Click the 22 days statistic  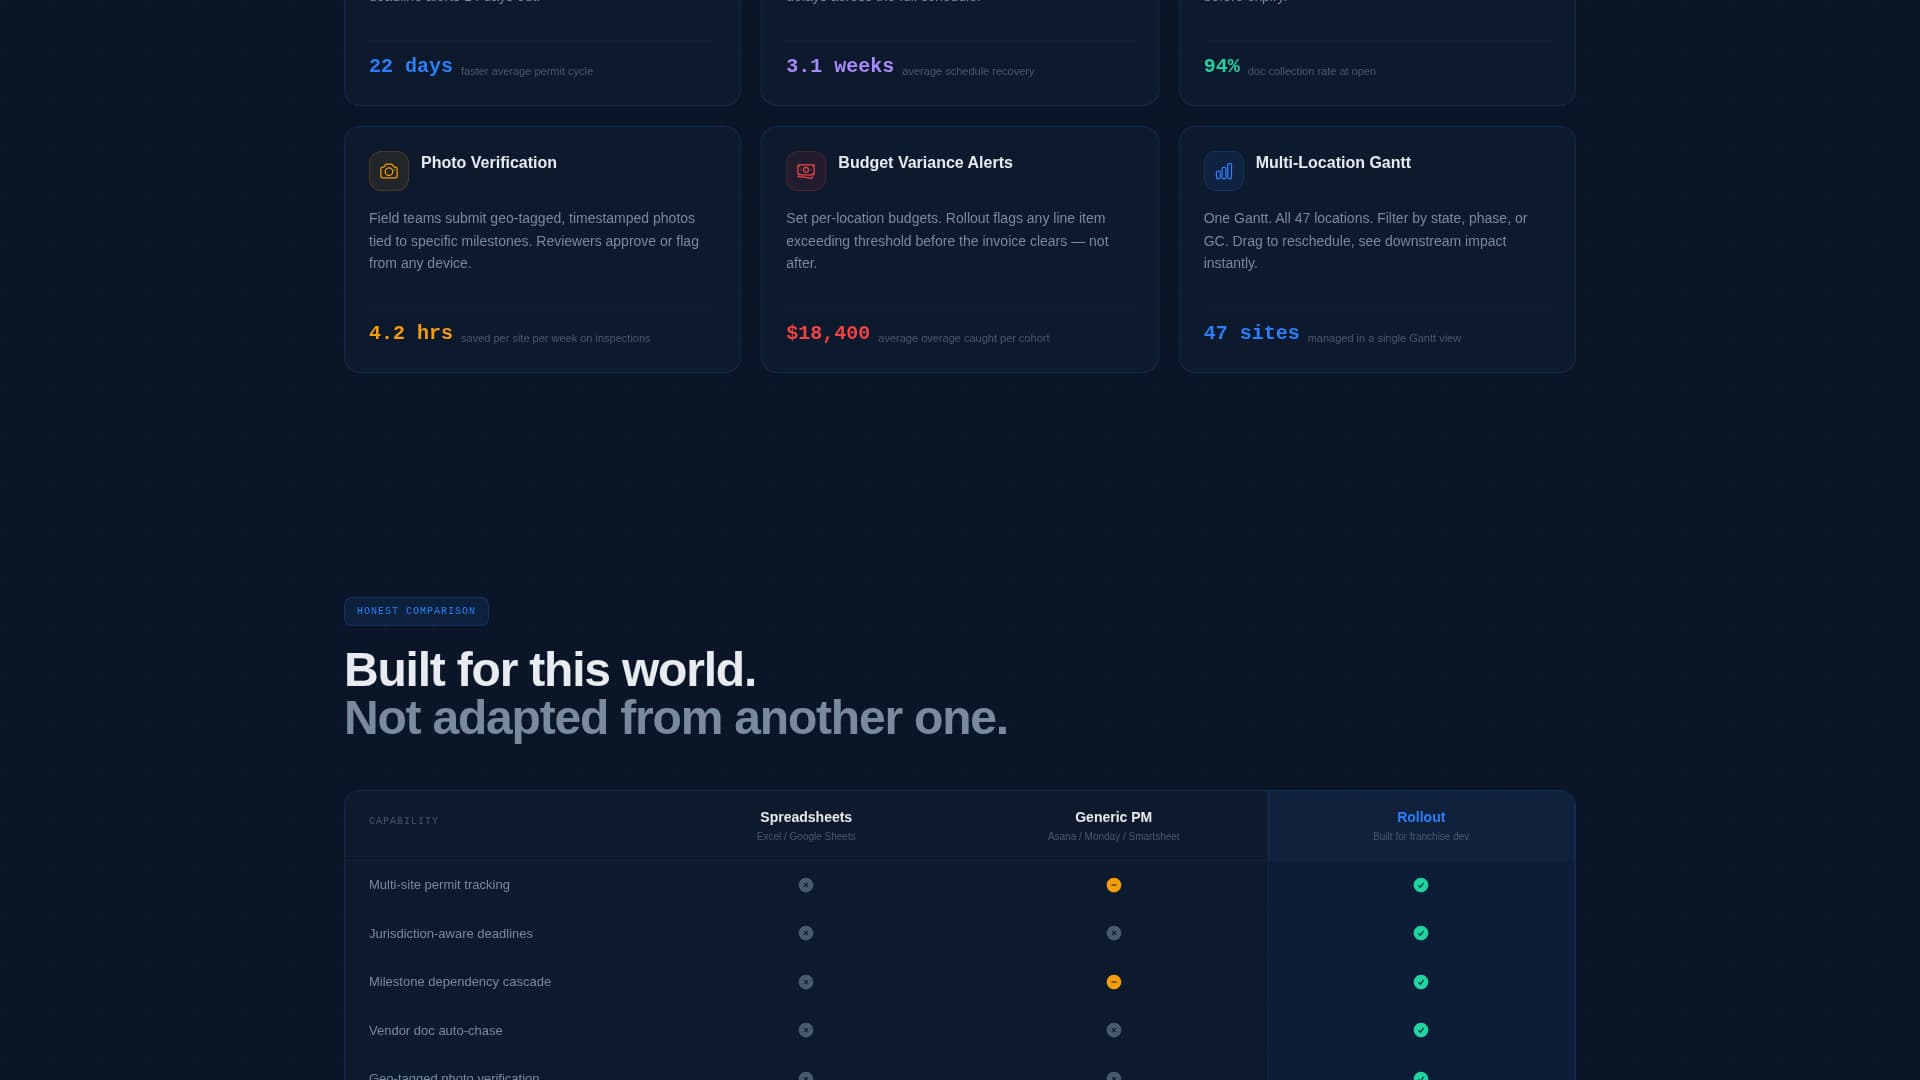(x=411, y=66)
